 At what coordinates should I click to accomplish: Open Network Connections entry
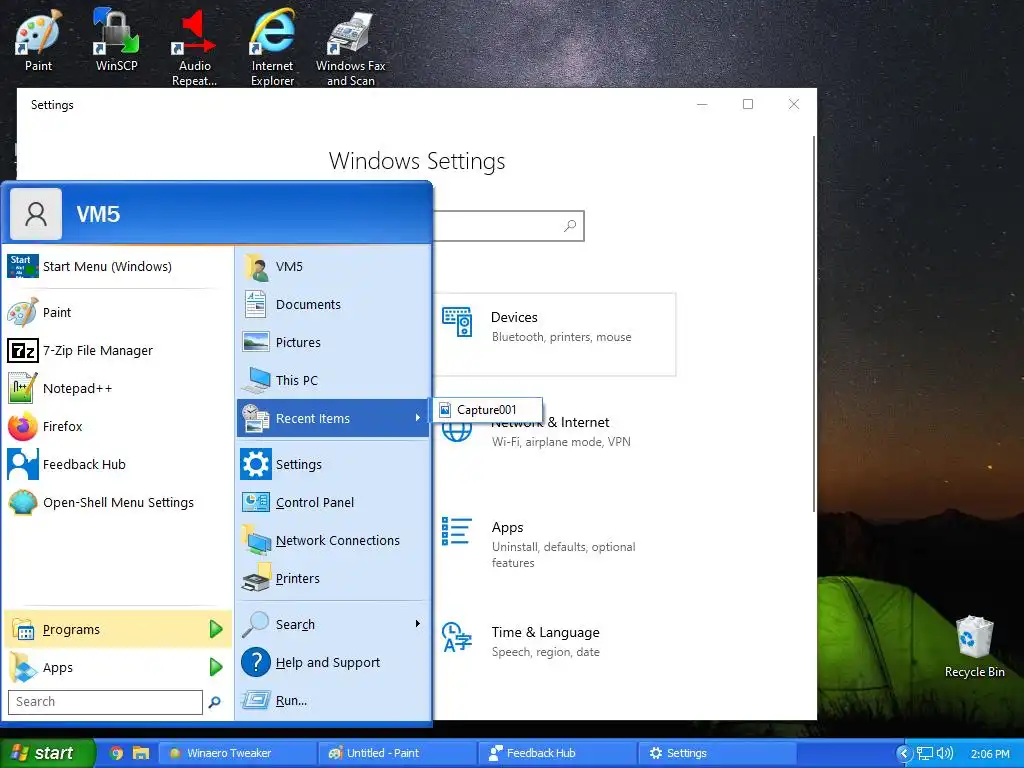pyautogui.click(x=333, y=540)
